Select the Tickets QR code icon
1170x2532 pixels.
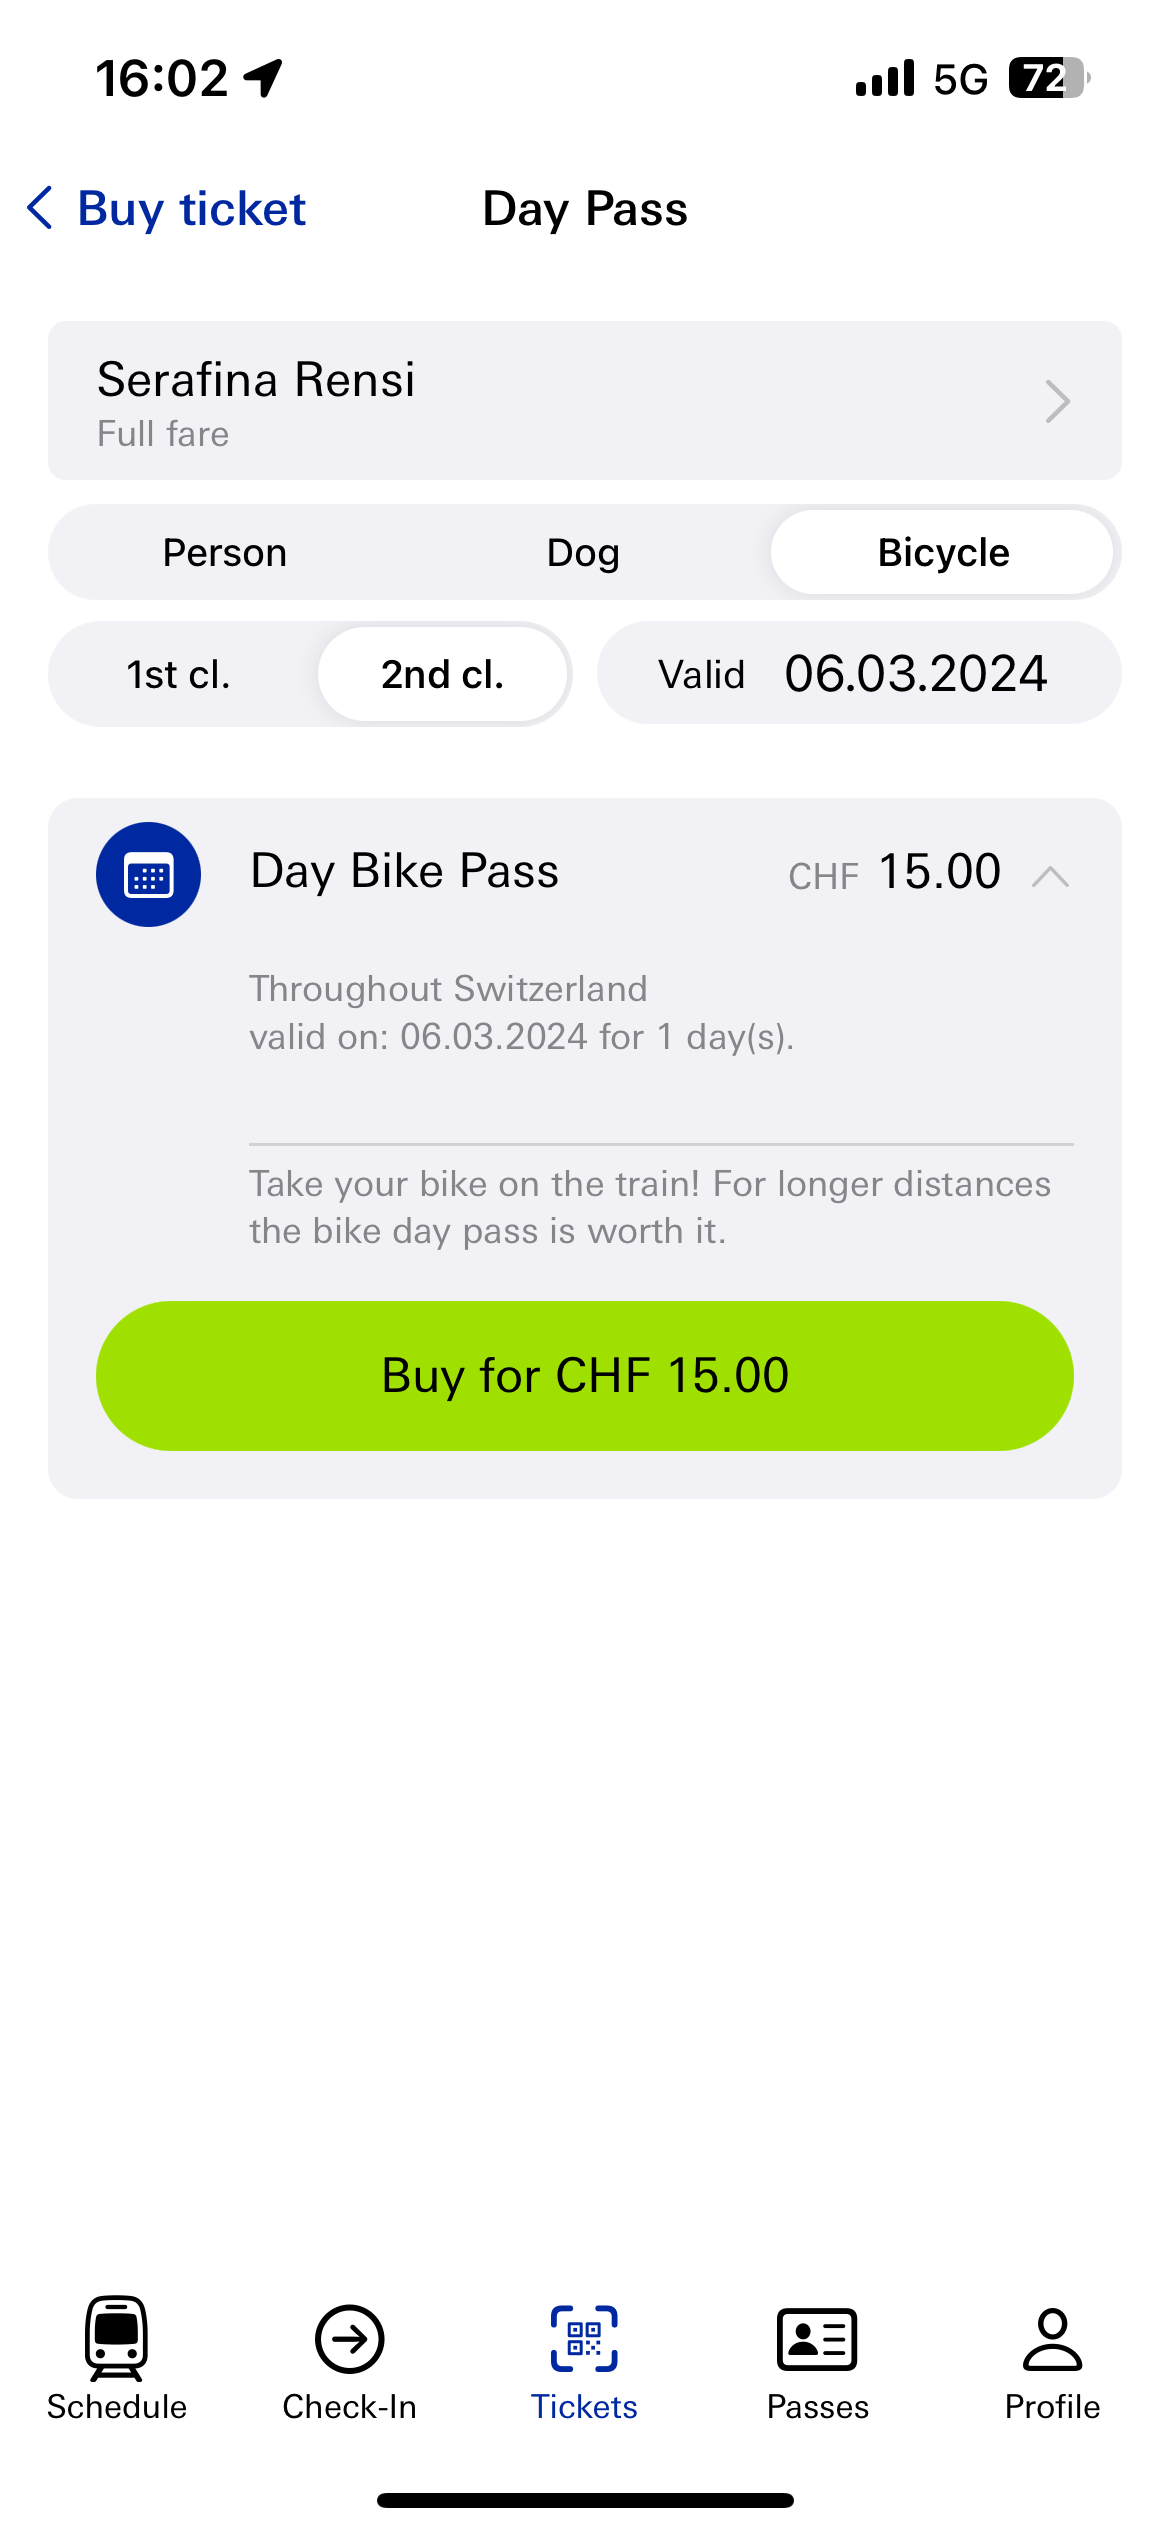pos(584,2339)
